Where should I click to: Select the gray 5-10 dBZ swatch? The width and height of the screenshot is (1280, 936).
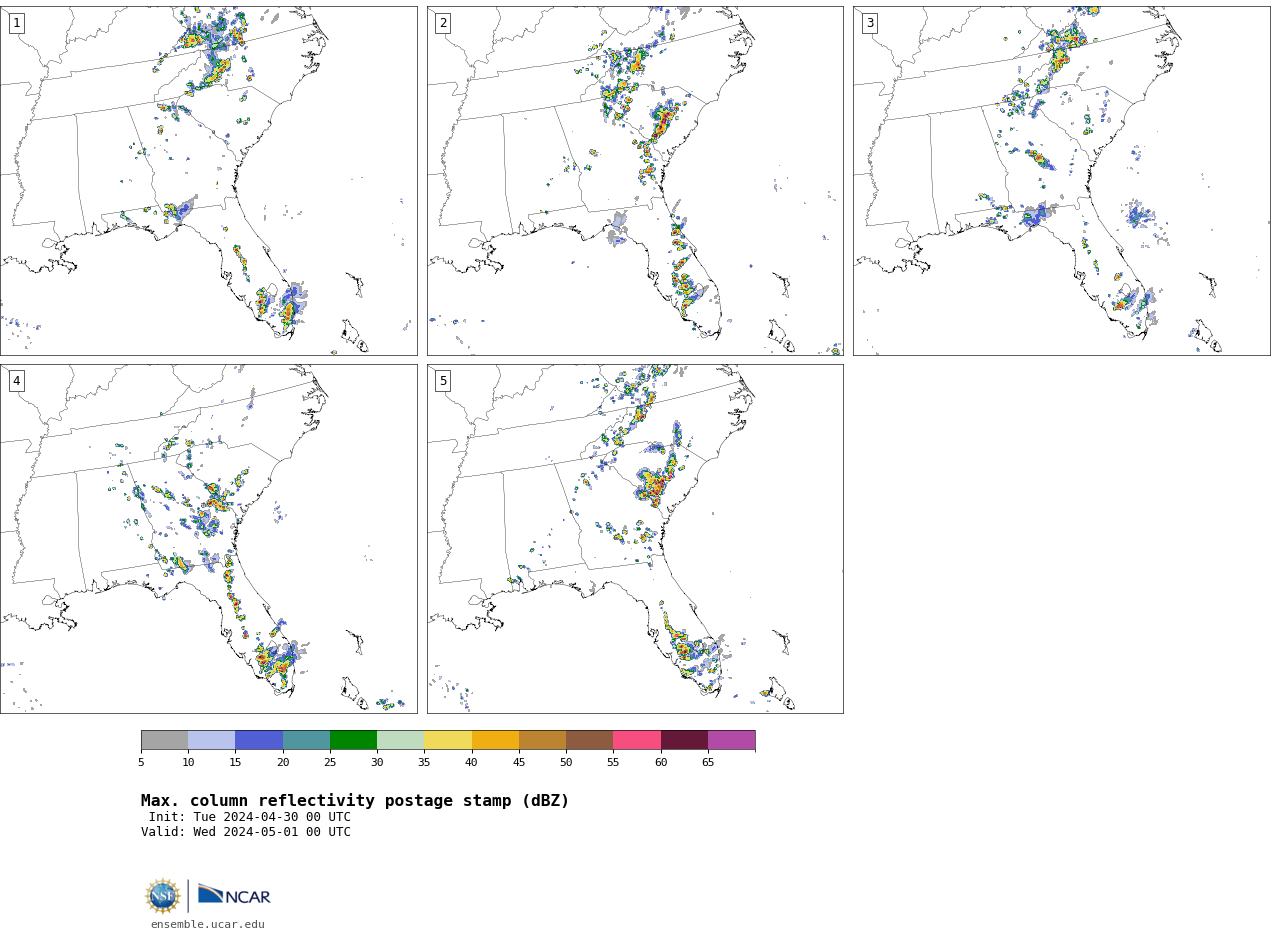pyautogui.click(x=164, y=740)
